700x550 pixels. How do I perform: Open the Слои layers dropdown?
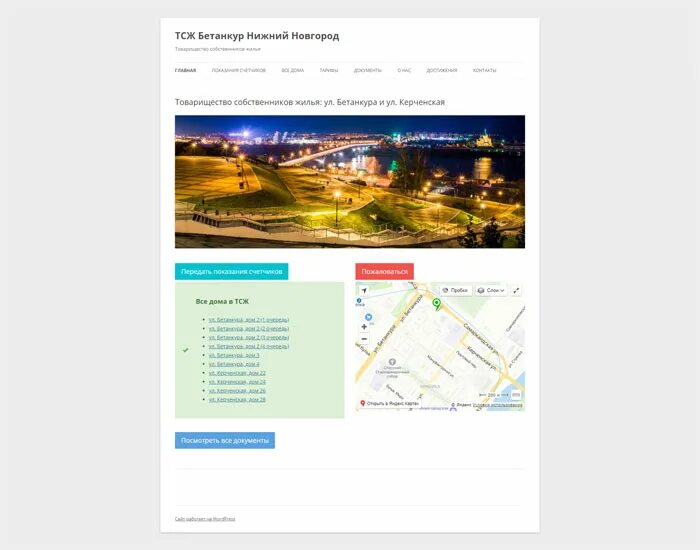[x=491, y=291]
